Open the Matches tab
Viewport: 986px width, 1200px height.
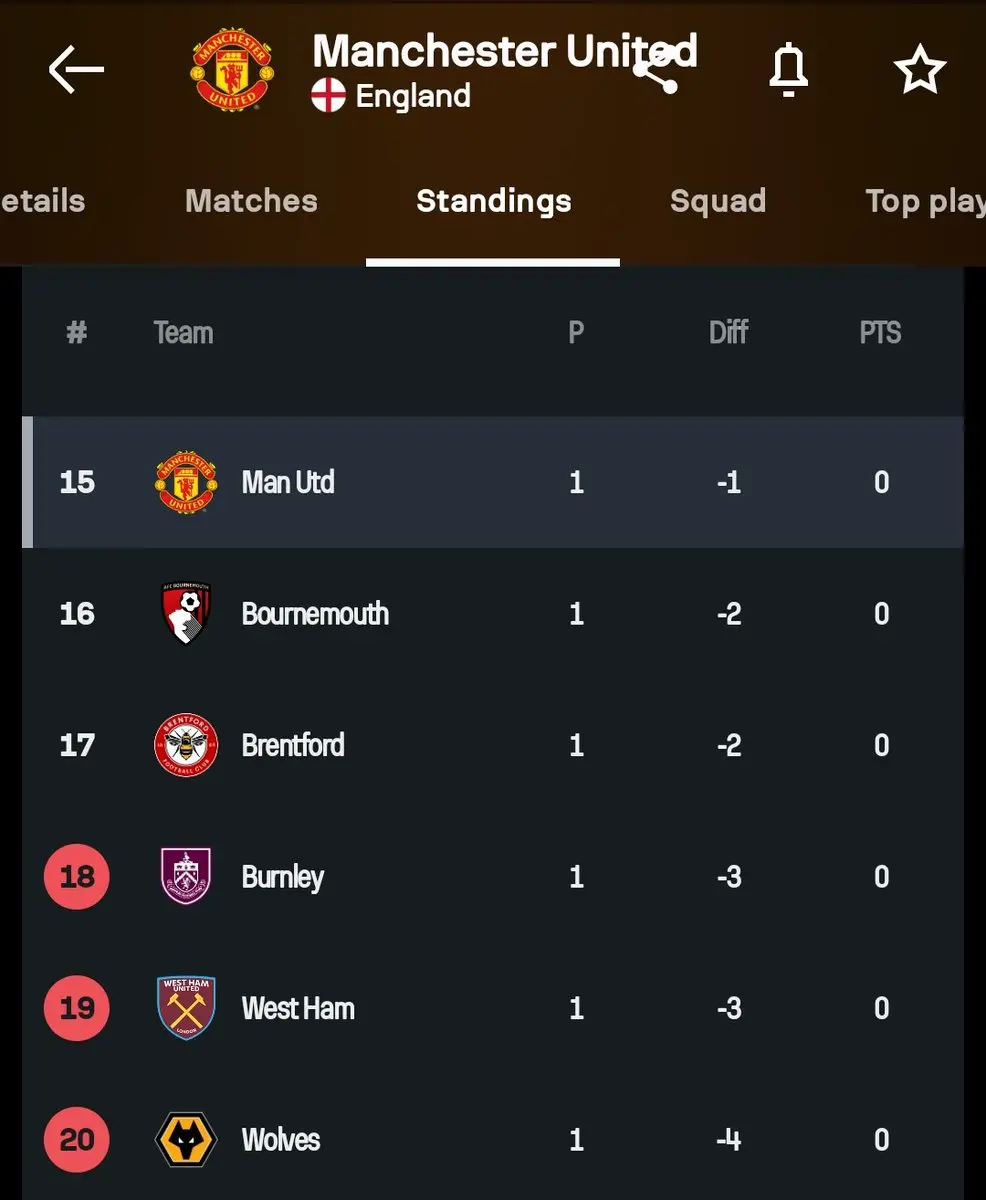251,201
